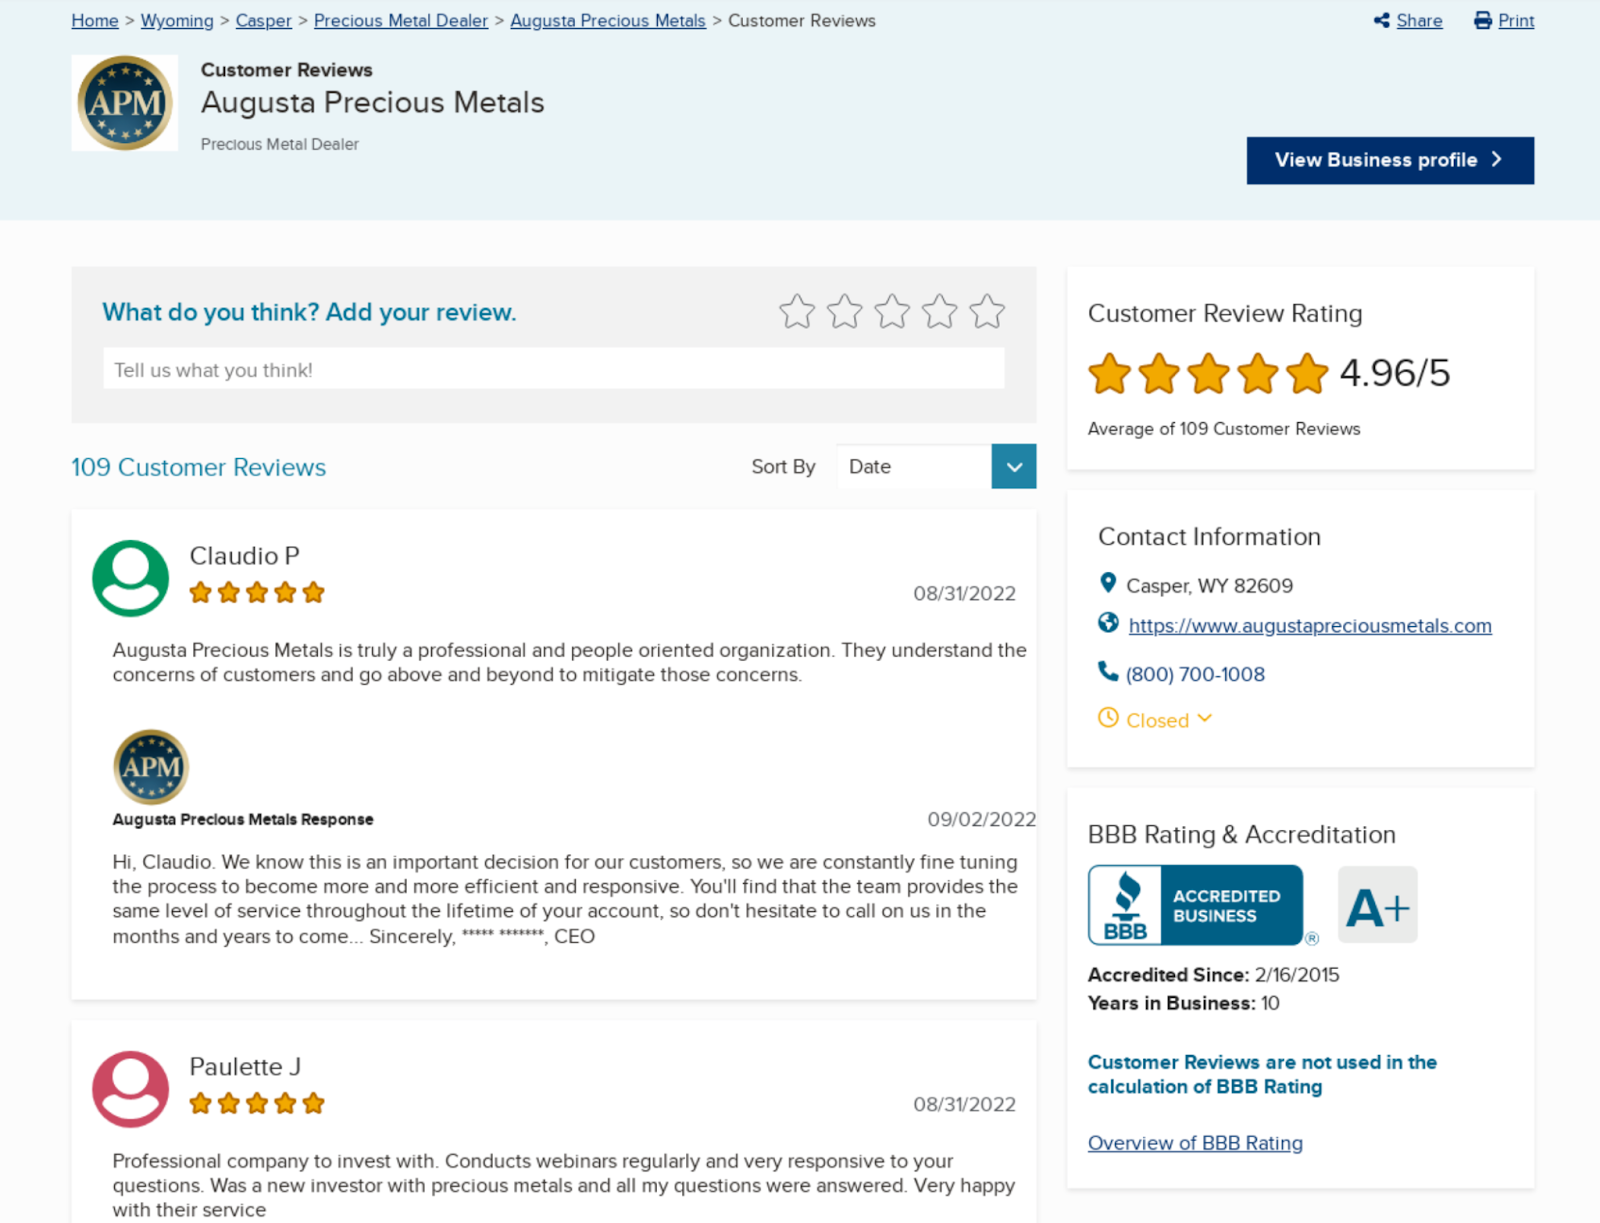Click Paulette J's red avatar icon
The image size is (1600, 1223).
click(x=131, y=1089)
